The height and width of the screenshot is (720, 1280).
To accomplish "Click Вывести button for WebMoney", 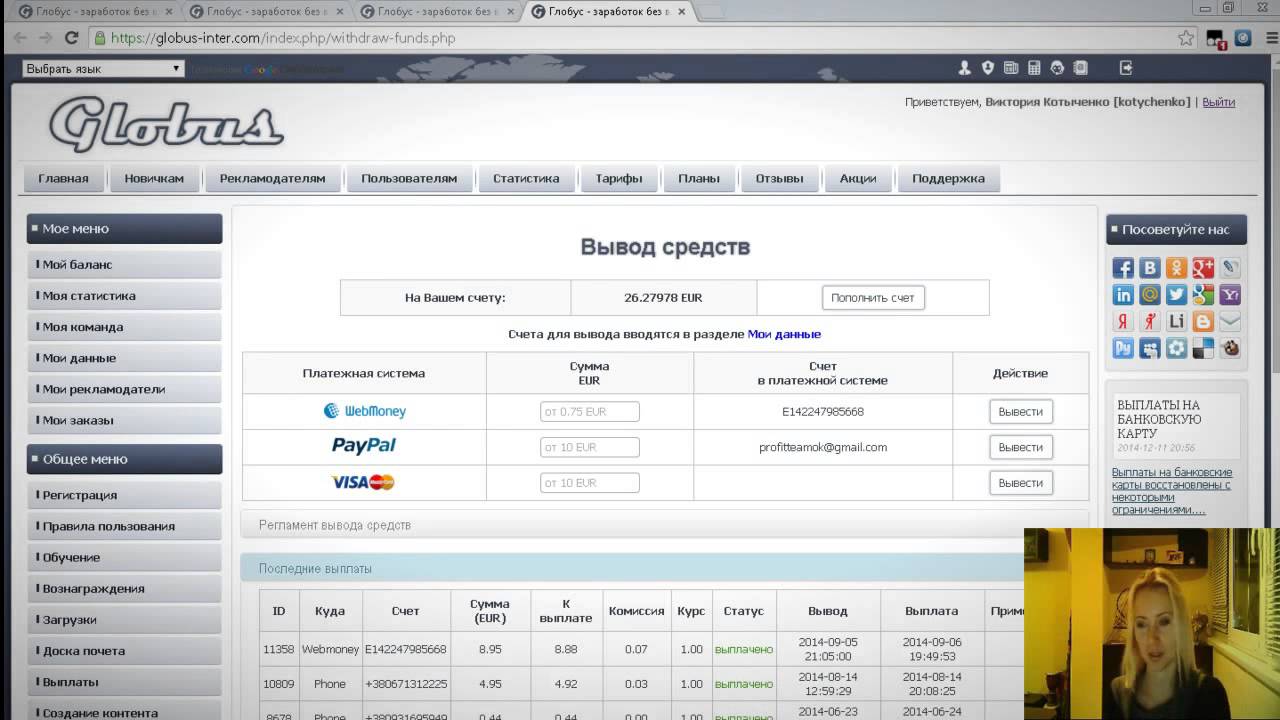I will pos(1020,411).
